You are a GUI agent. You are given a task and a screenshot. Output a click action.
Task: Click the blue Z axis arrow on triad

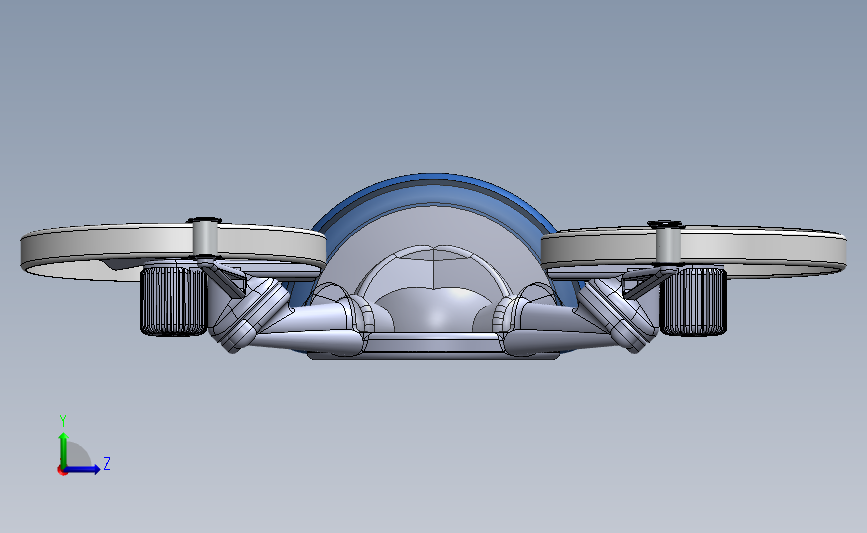click(83, 469)
